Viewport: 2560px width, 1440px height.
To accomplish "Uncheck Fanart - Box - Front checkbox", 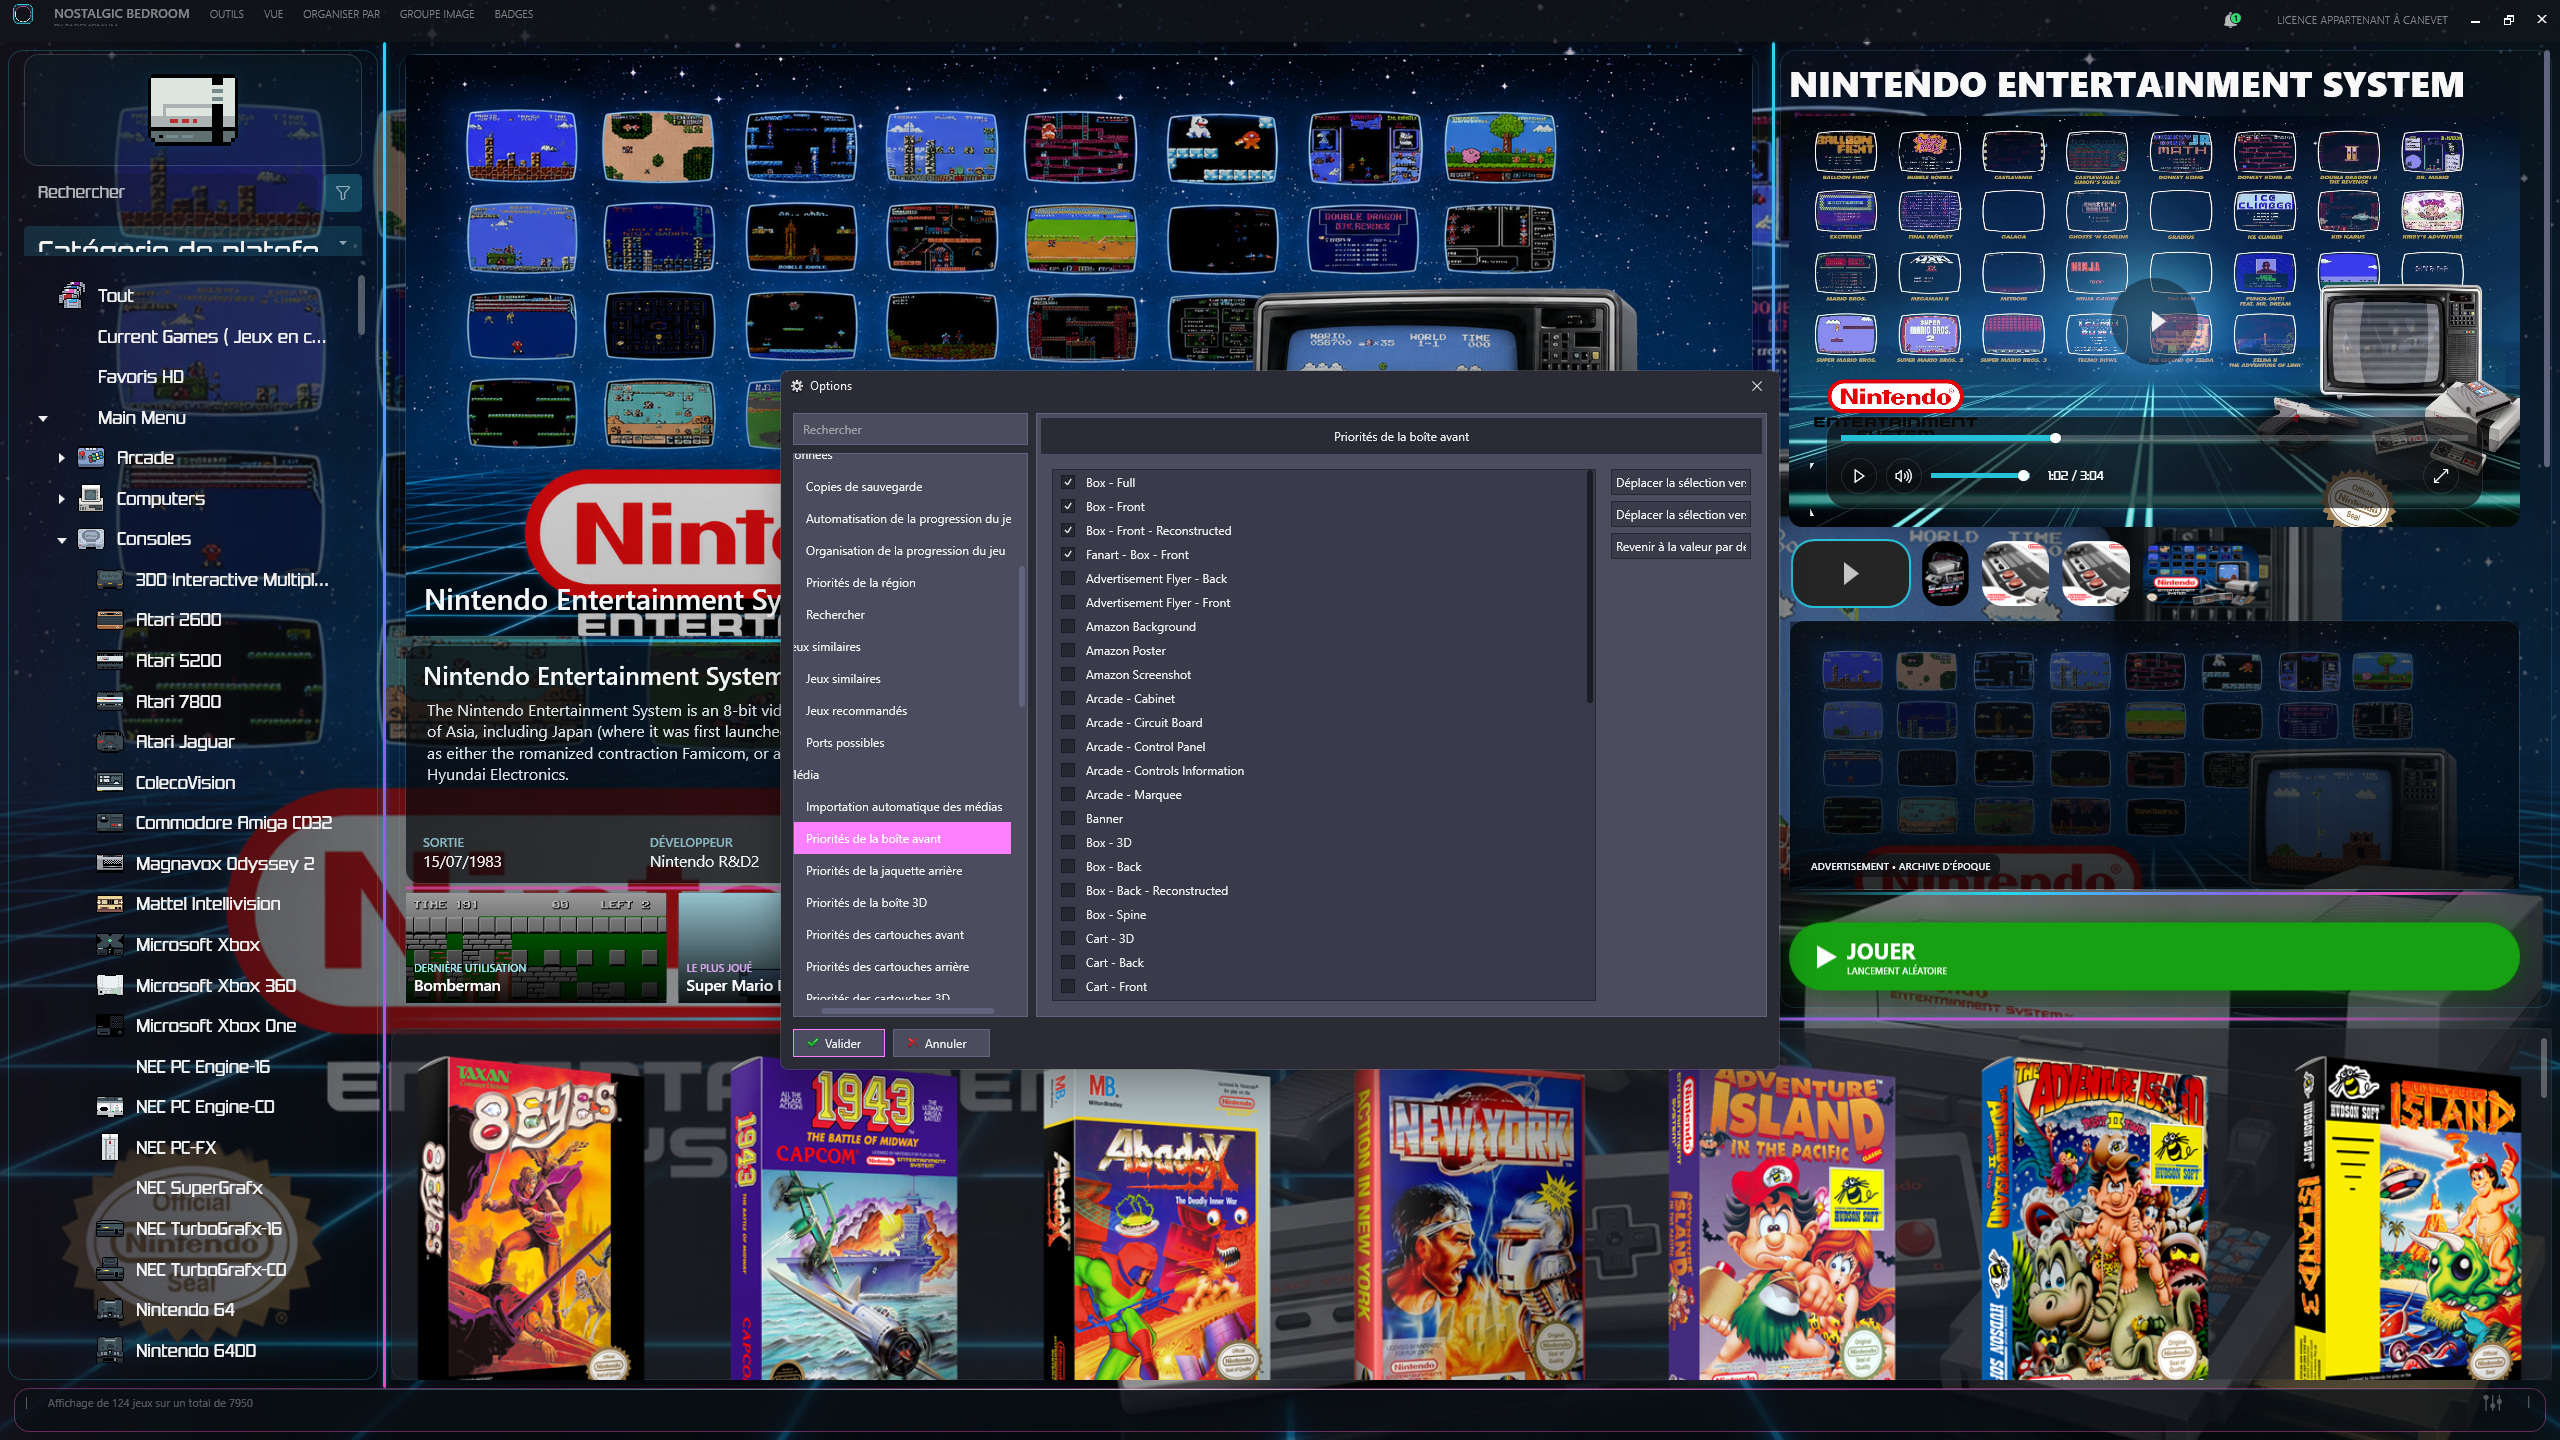I will click(1068, 555).
